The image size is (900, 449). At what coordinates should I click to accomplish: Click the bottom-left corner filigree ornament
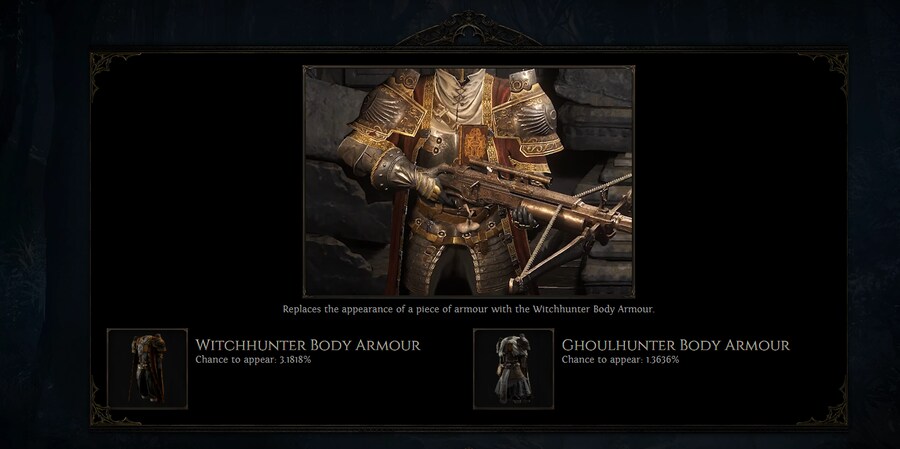(113, 404)
